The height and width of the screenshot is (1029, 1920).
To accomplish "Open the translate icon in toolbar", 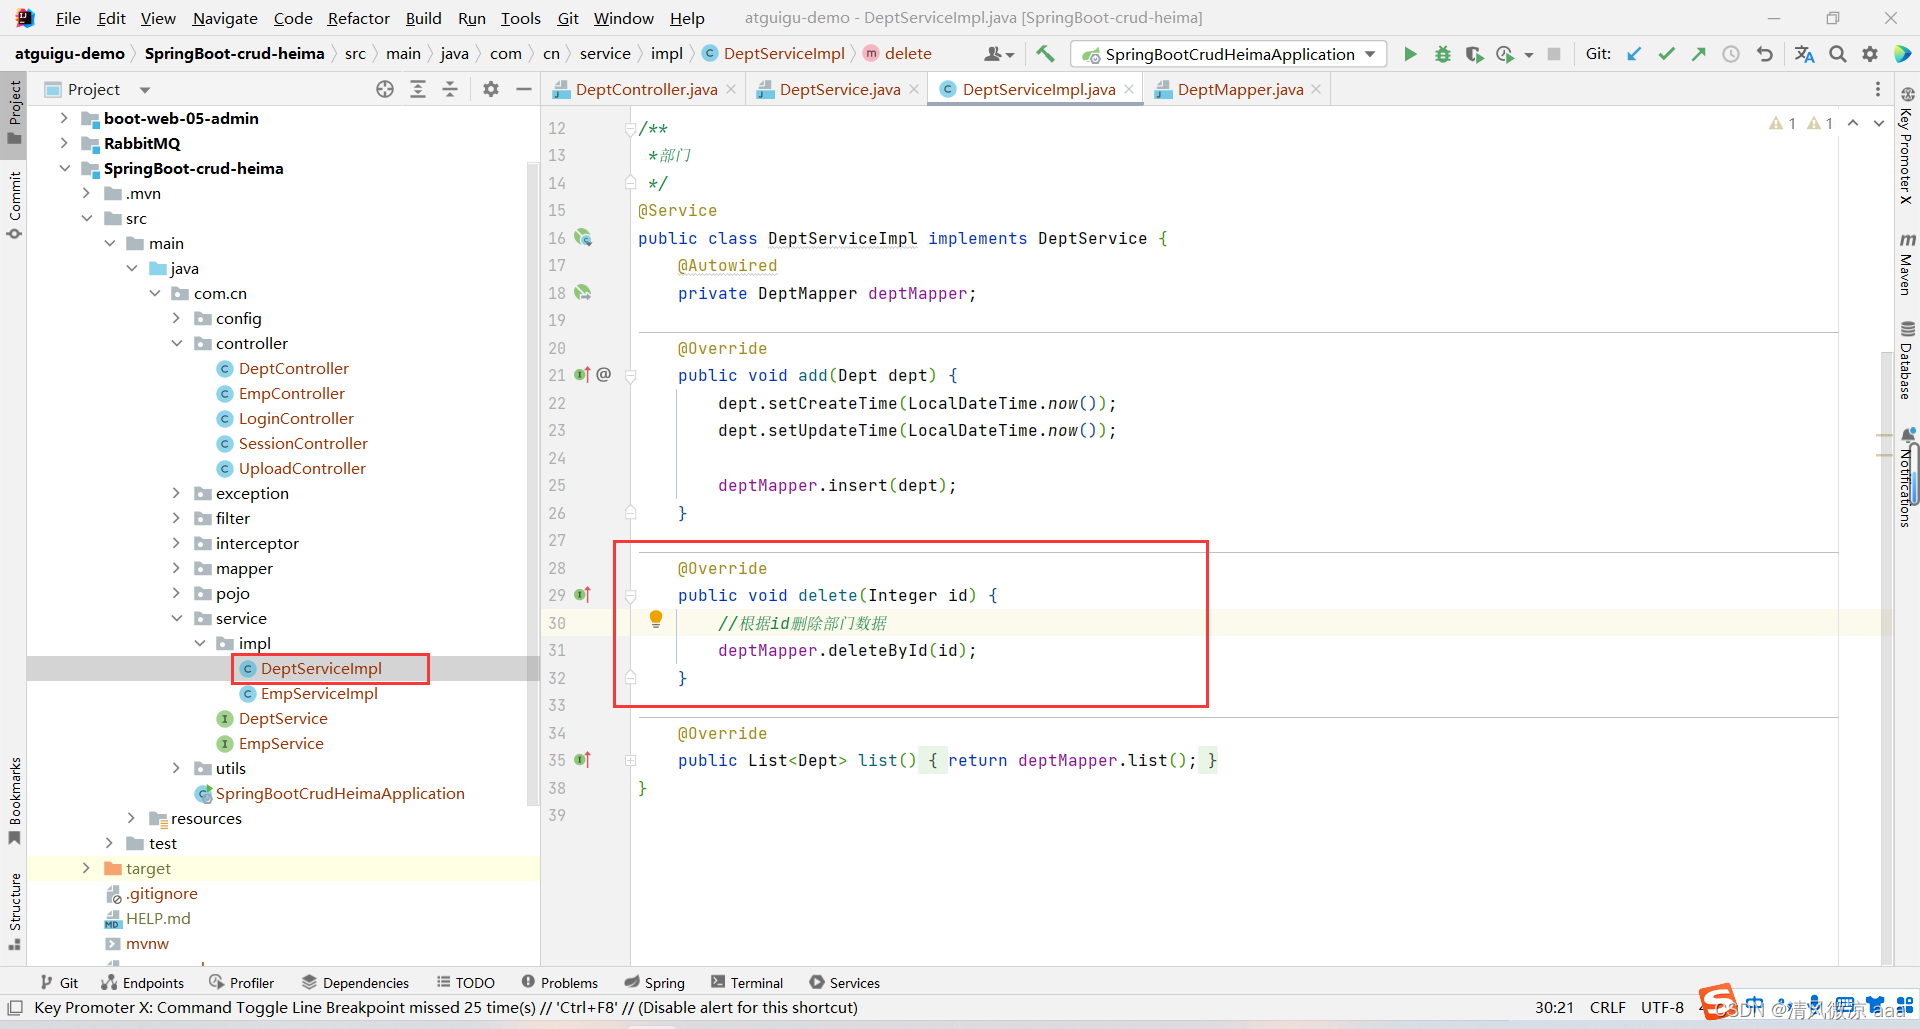I will 1804,54.
